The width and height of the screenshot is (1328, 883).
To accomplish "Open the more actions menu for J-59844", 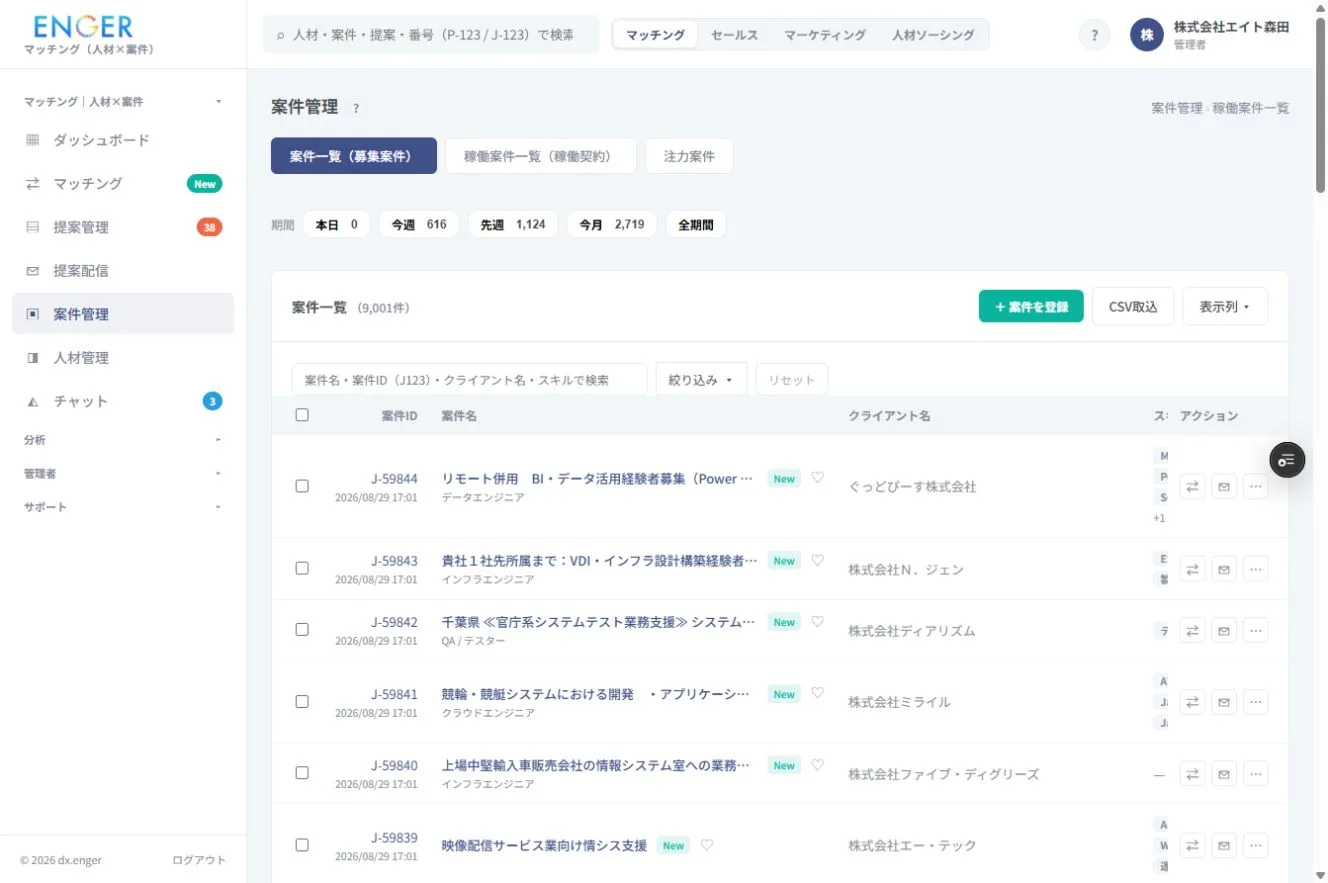I will coord(1256,487).
